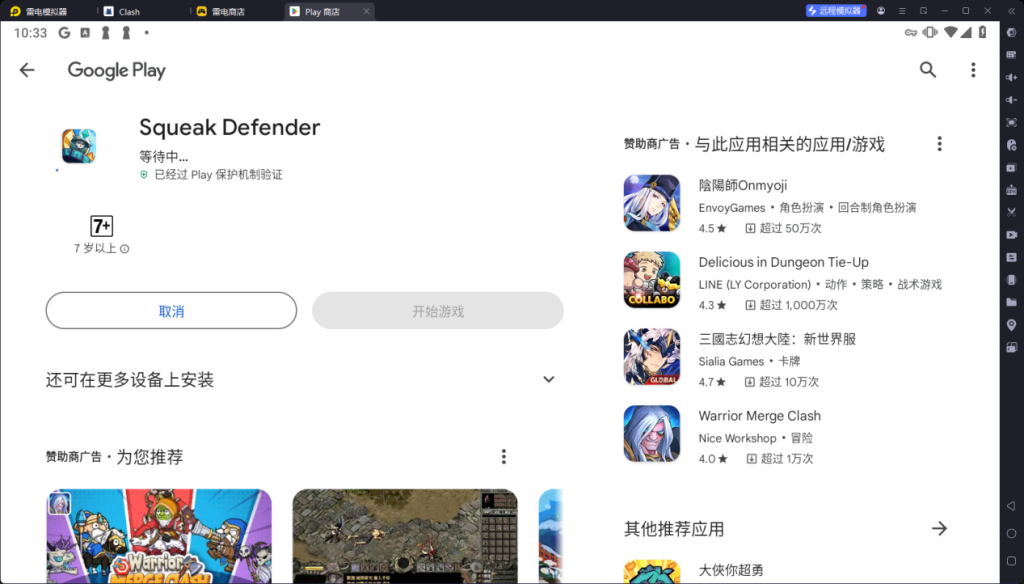The width and height of the screenshot is (1024, 584).
Task: Open the 7+ age rating info icon
Action: pos(125,249)
